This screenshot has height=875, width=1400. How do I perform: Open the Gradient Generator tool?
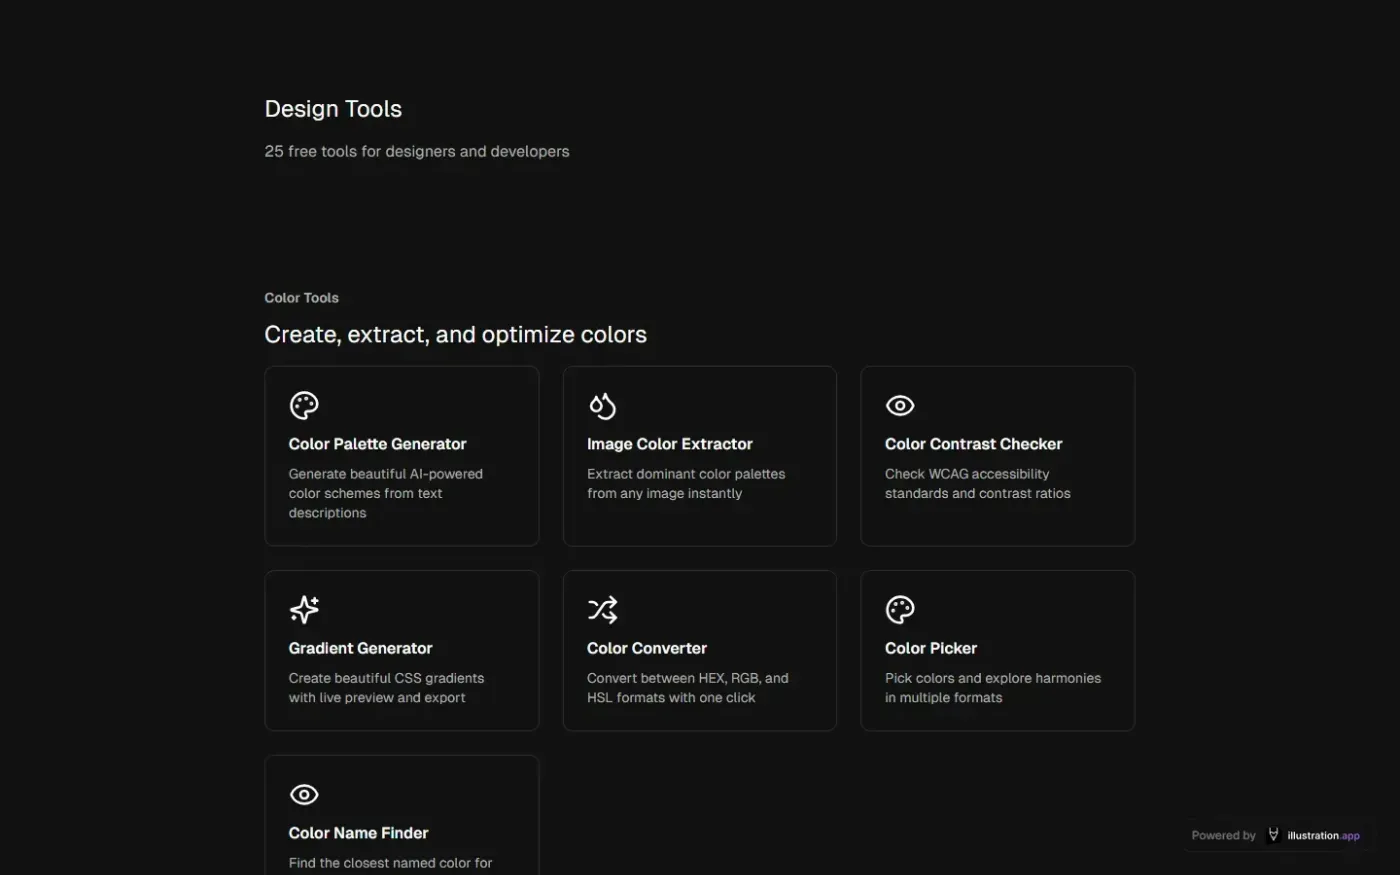tap(401, 650)
